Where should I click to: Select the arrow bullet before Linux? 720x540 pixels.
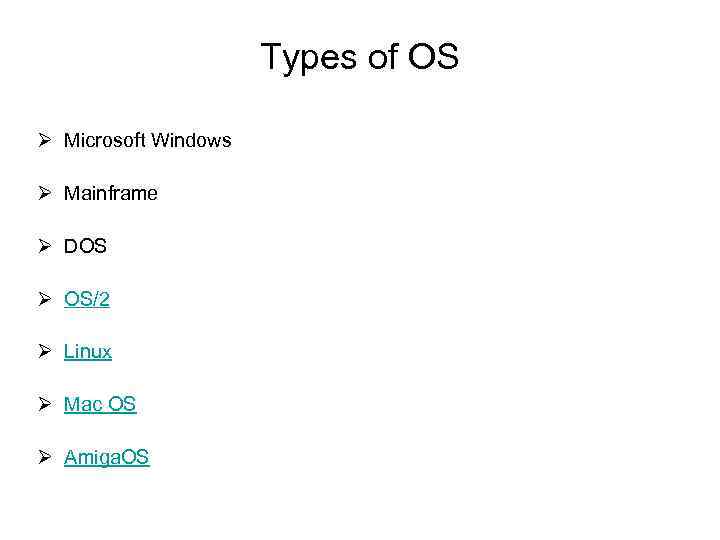[47, 352]
